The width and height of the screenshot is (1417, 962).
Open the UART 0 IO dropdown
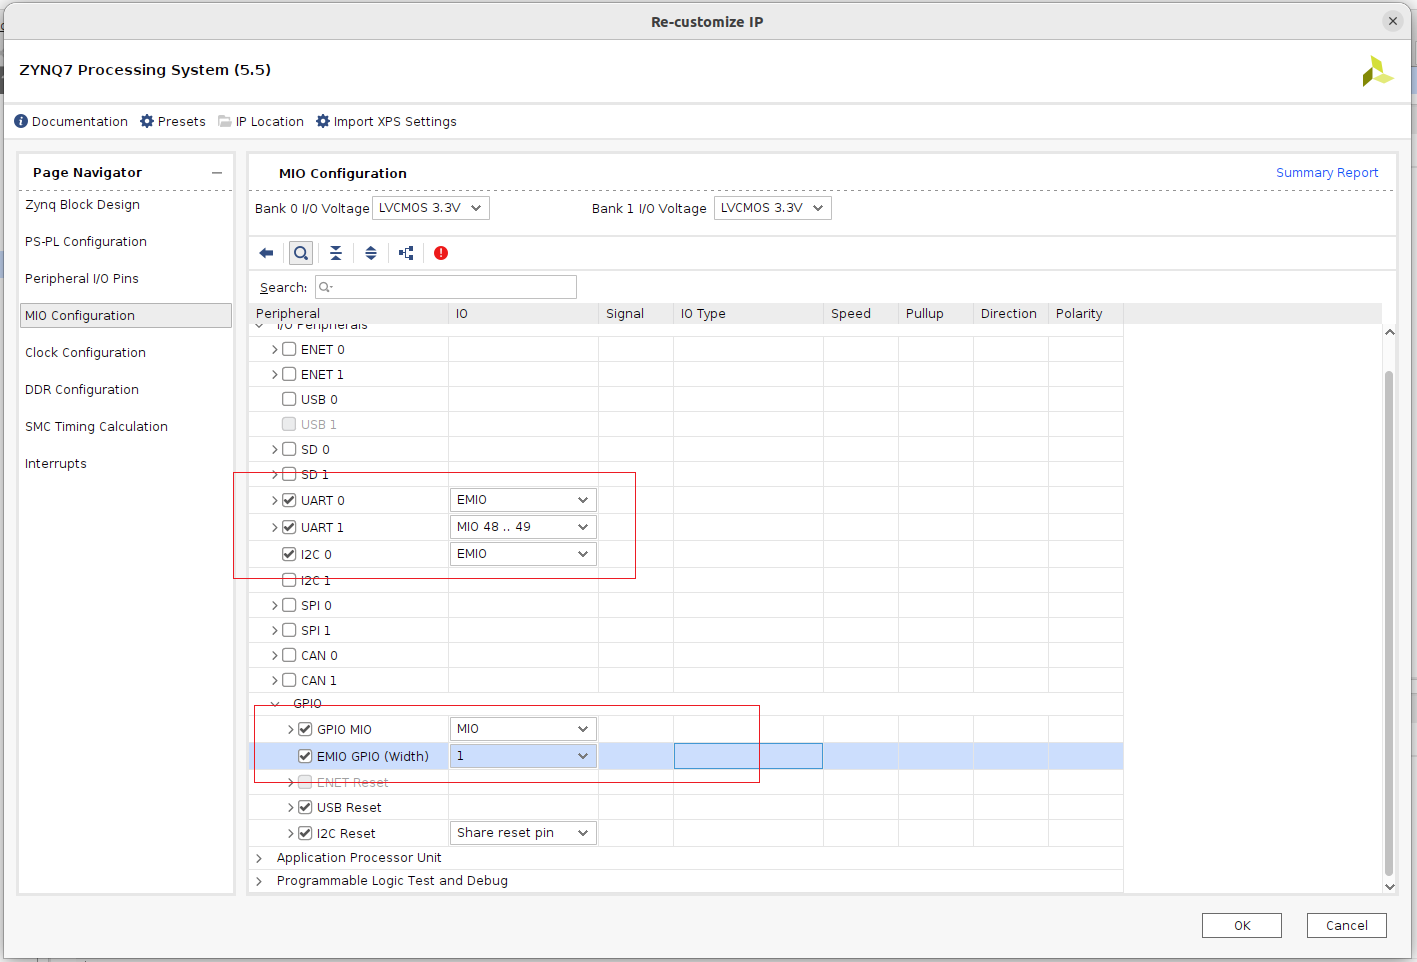pos(523,500)
